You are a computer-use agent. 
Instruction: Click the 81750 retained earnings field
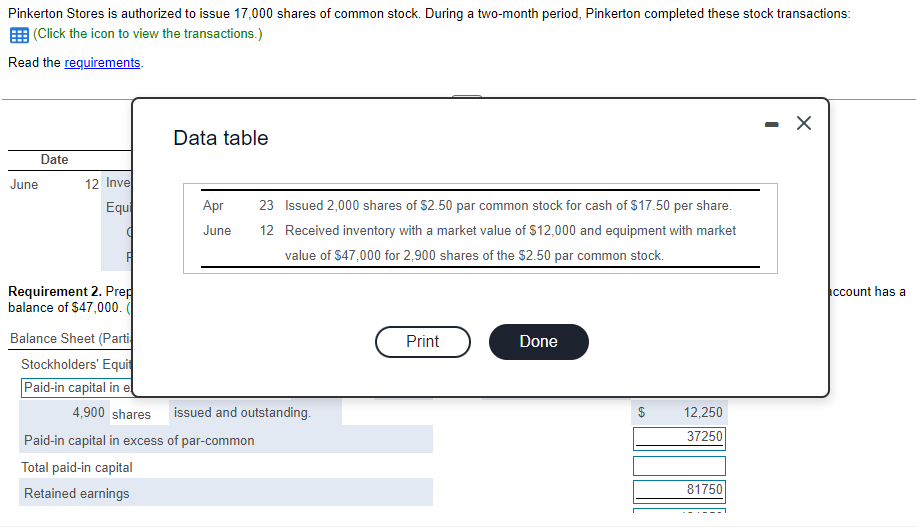pos(679,491)
